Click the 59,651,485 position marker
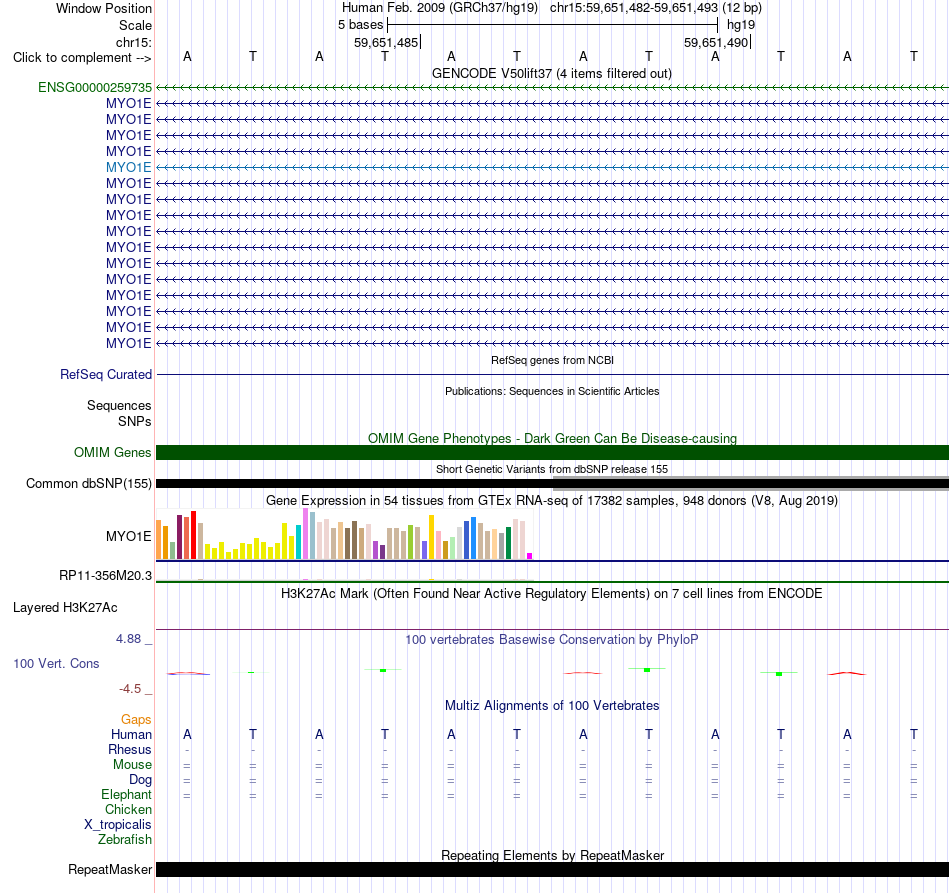The width and height of the screenshot is (950, 893). point(386,42)
